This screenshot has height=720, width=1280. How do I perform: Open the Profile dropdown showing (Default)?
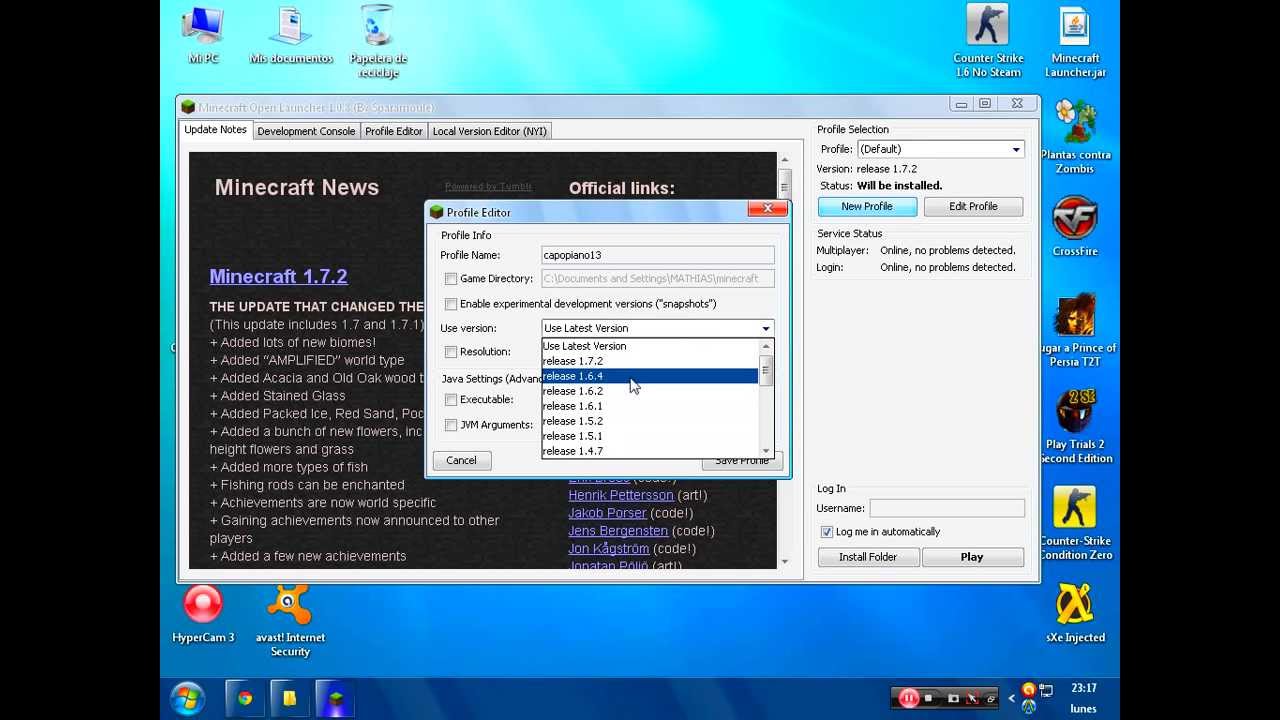(941, 149)
